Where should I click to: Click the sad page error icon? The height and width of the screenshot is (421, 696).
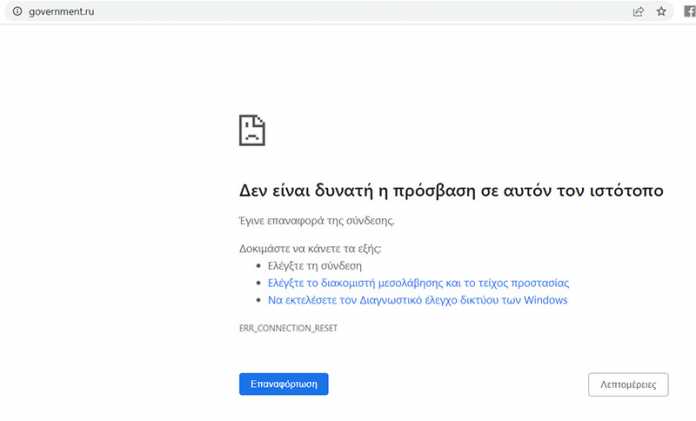click(x=252, y=130)
